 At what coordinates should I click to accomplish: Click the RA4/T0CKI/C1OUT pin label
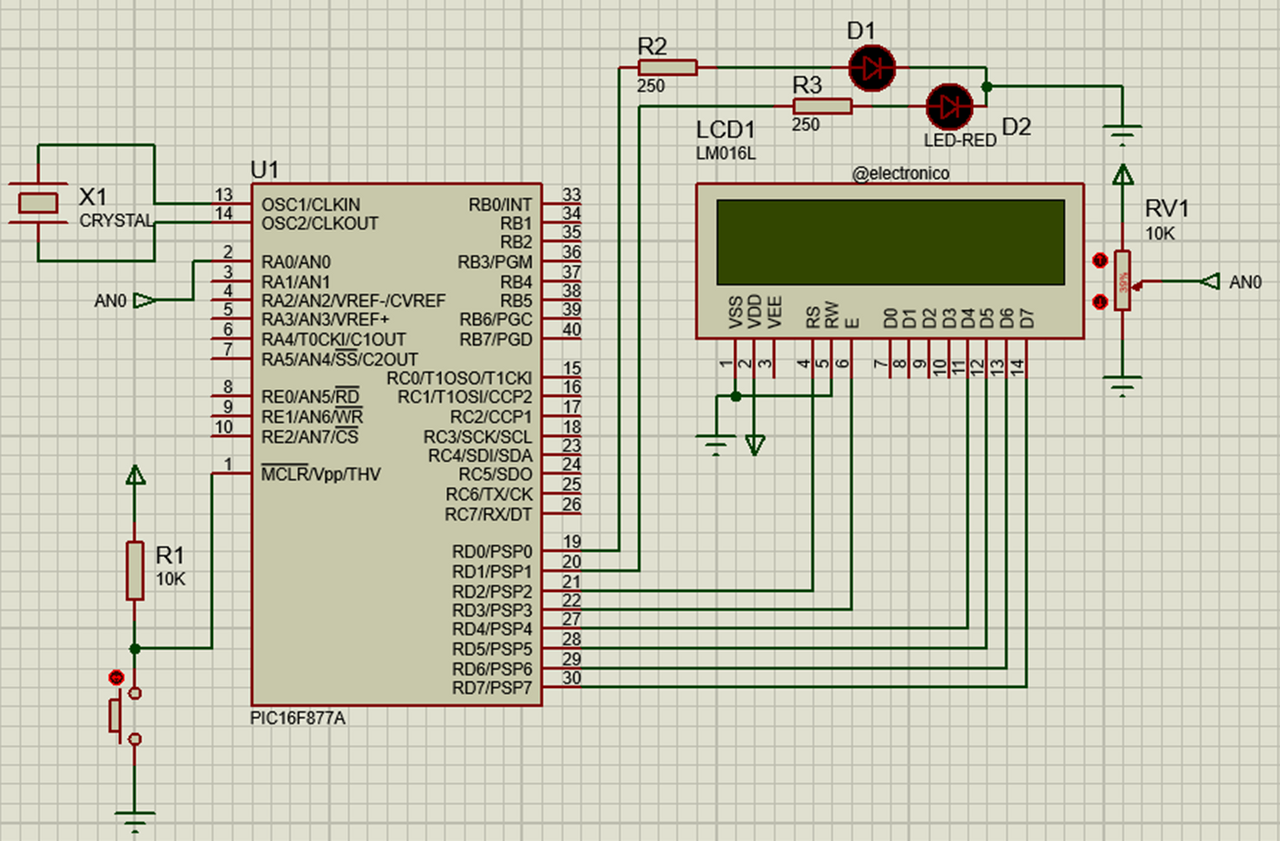[334, 340]
